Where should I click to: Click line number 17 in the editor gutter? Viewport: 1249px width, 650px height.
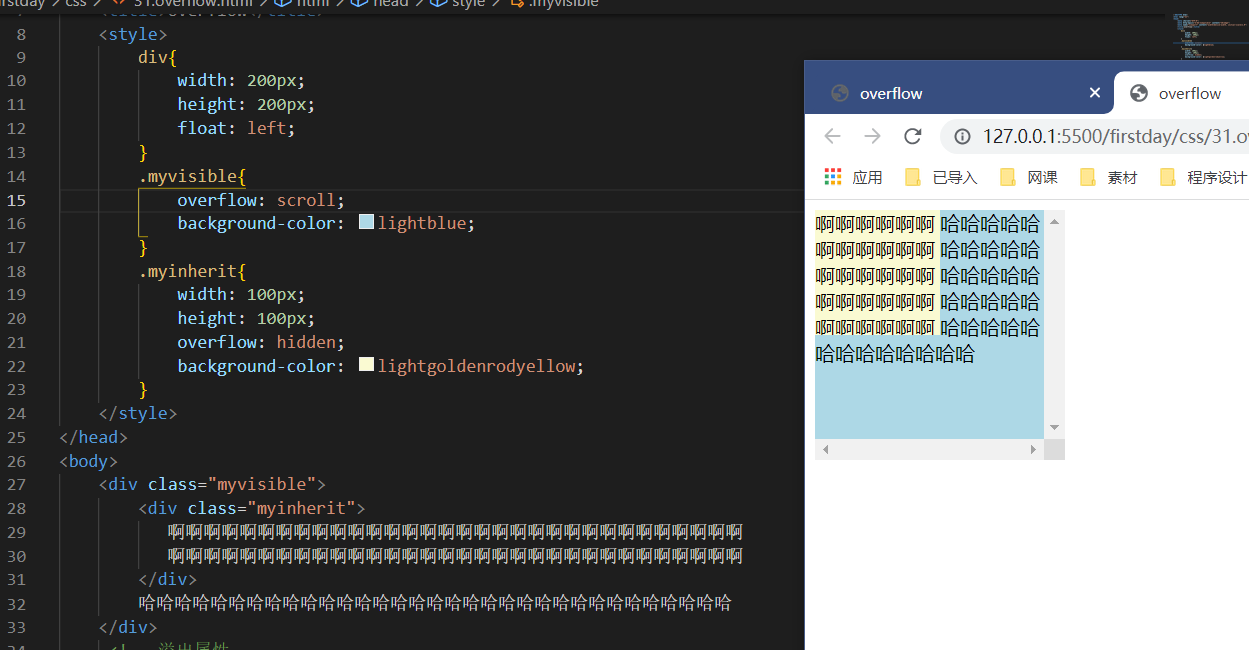tap(17, 247)
